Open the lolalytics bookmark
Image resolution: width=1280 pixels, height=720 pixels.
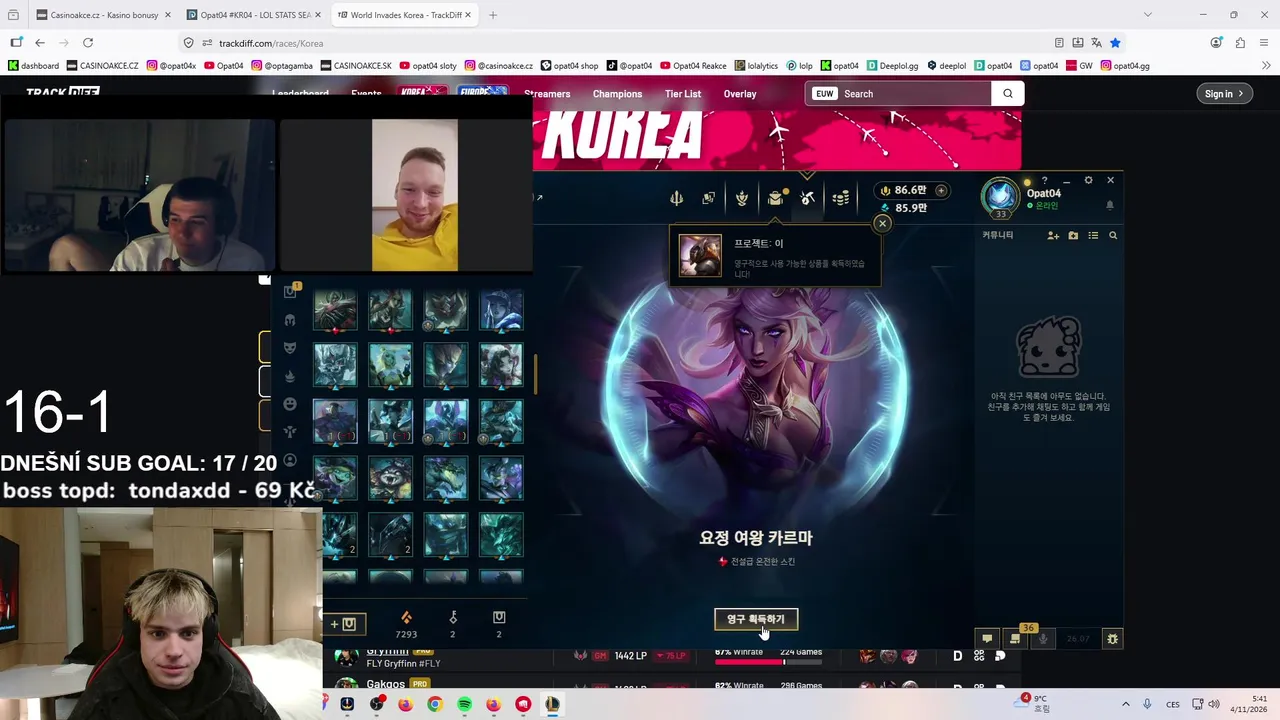(755, 66)
